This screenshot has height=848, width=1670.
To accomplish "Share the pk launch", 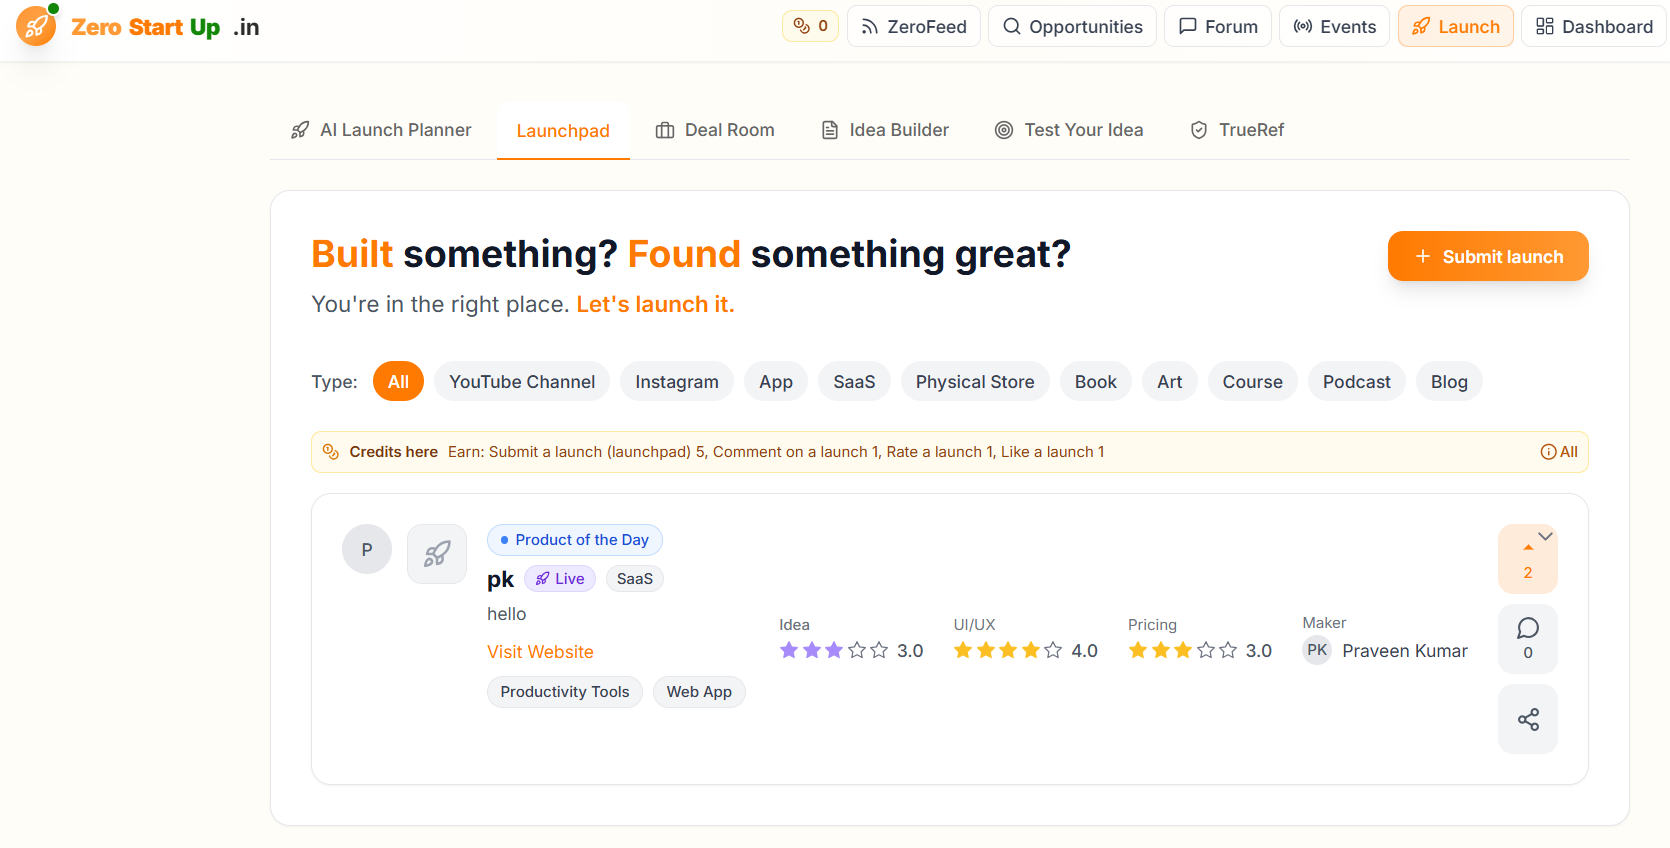I will coord(1528,719).
